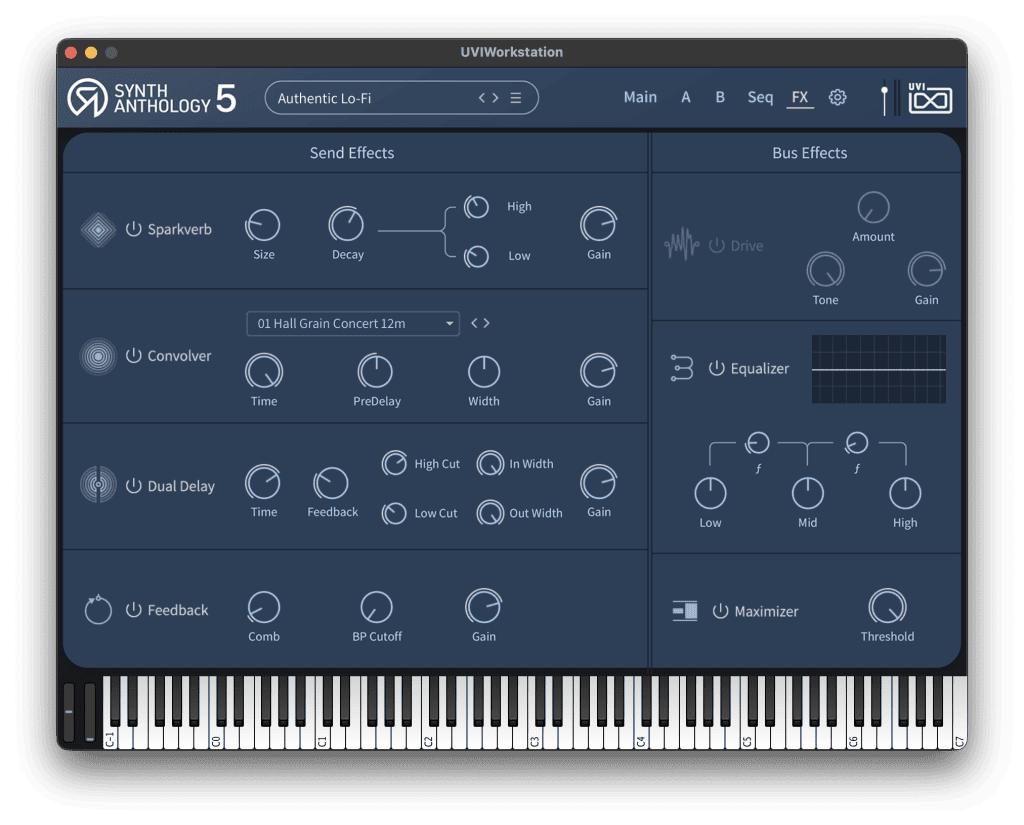This screenshot has width=1024, height=825.
Task: Click the Dual Delay effect icon
Action: pos(99,485)
